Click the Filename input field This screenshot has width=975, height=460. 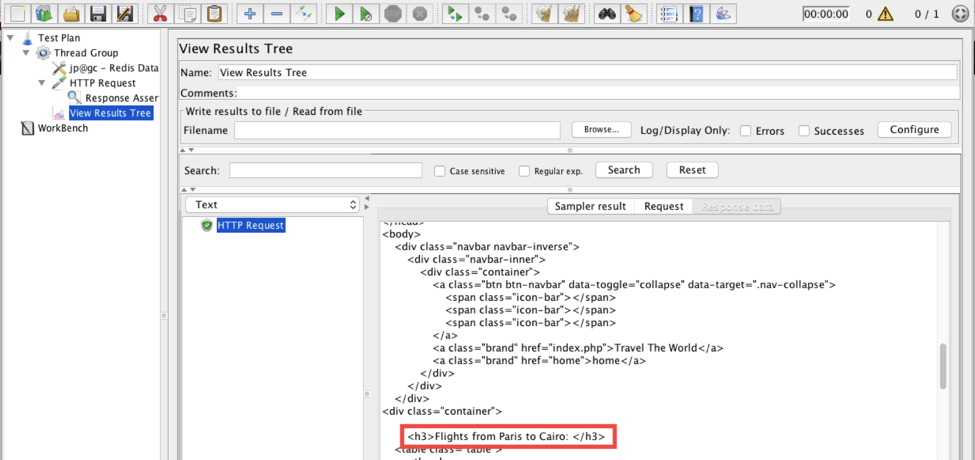[x=399, y=131]
